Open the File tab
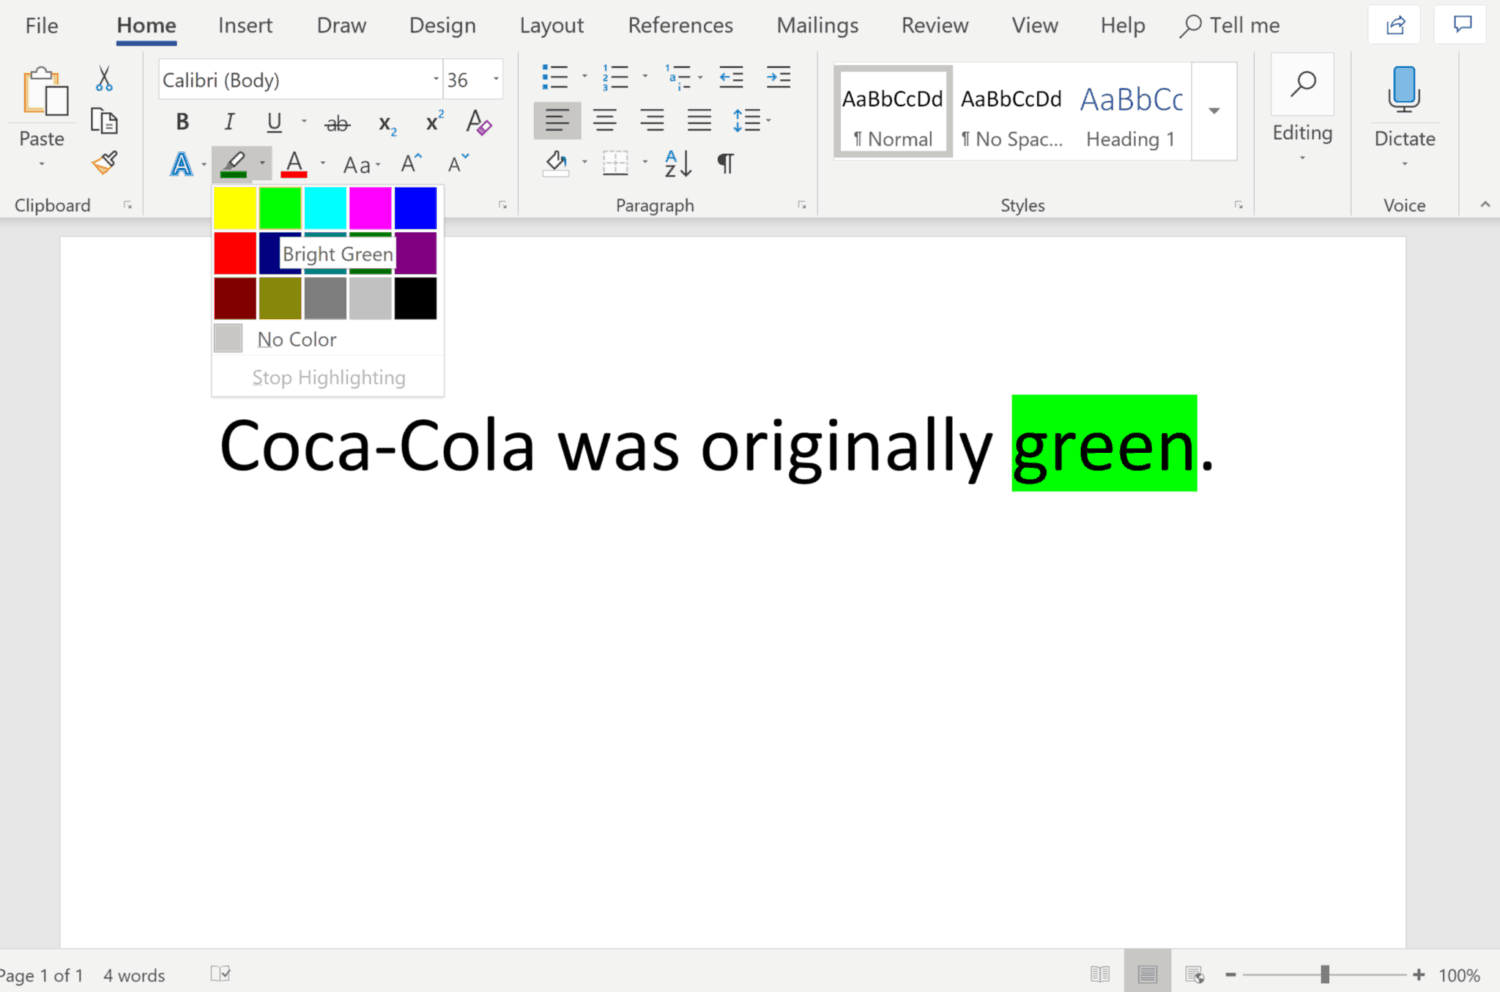1500x992 pixels. pos(42,25)
